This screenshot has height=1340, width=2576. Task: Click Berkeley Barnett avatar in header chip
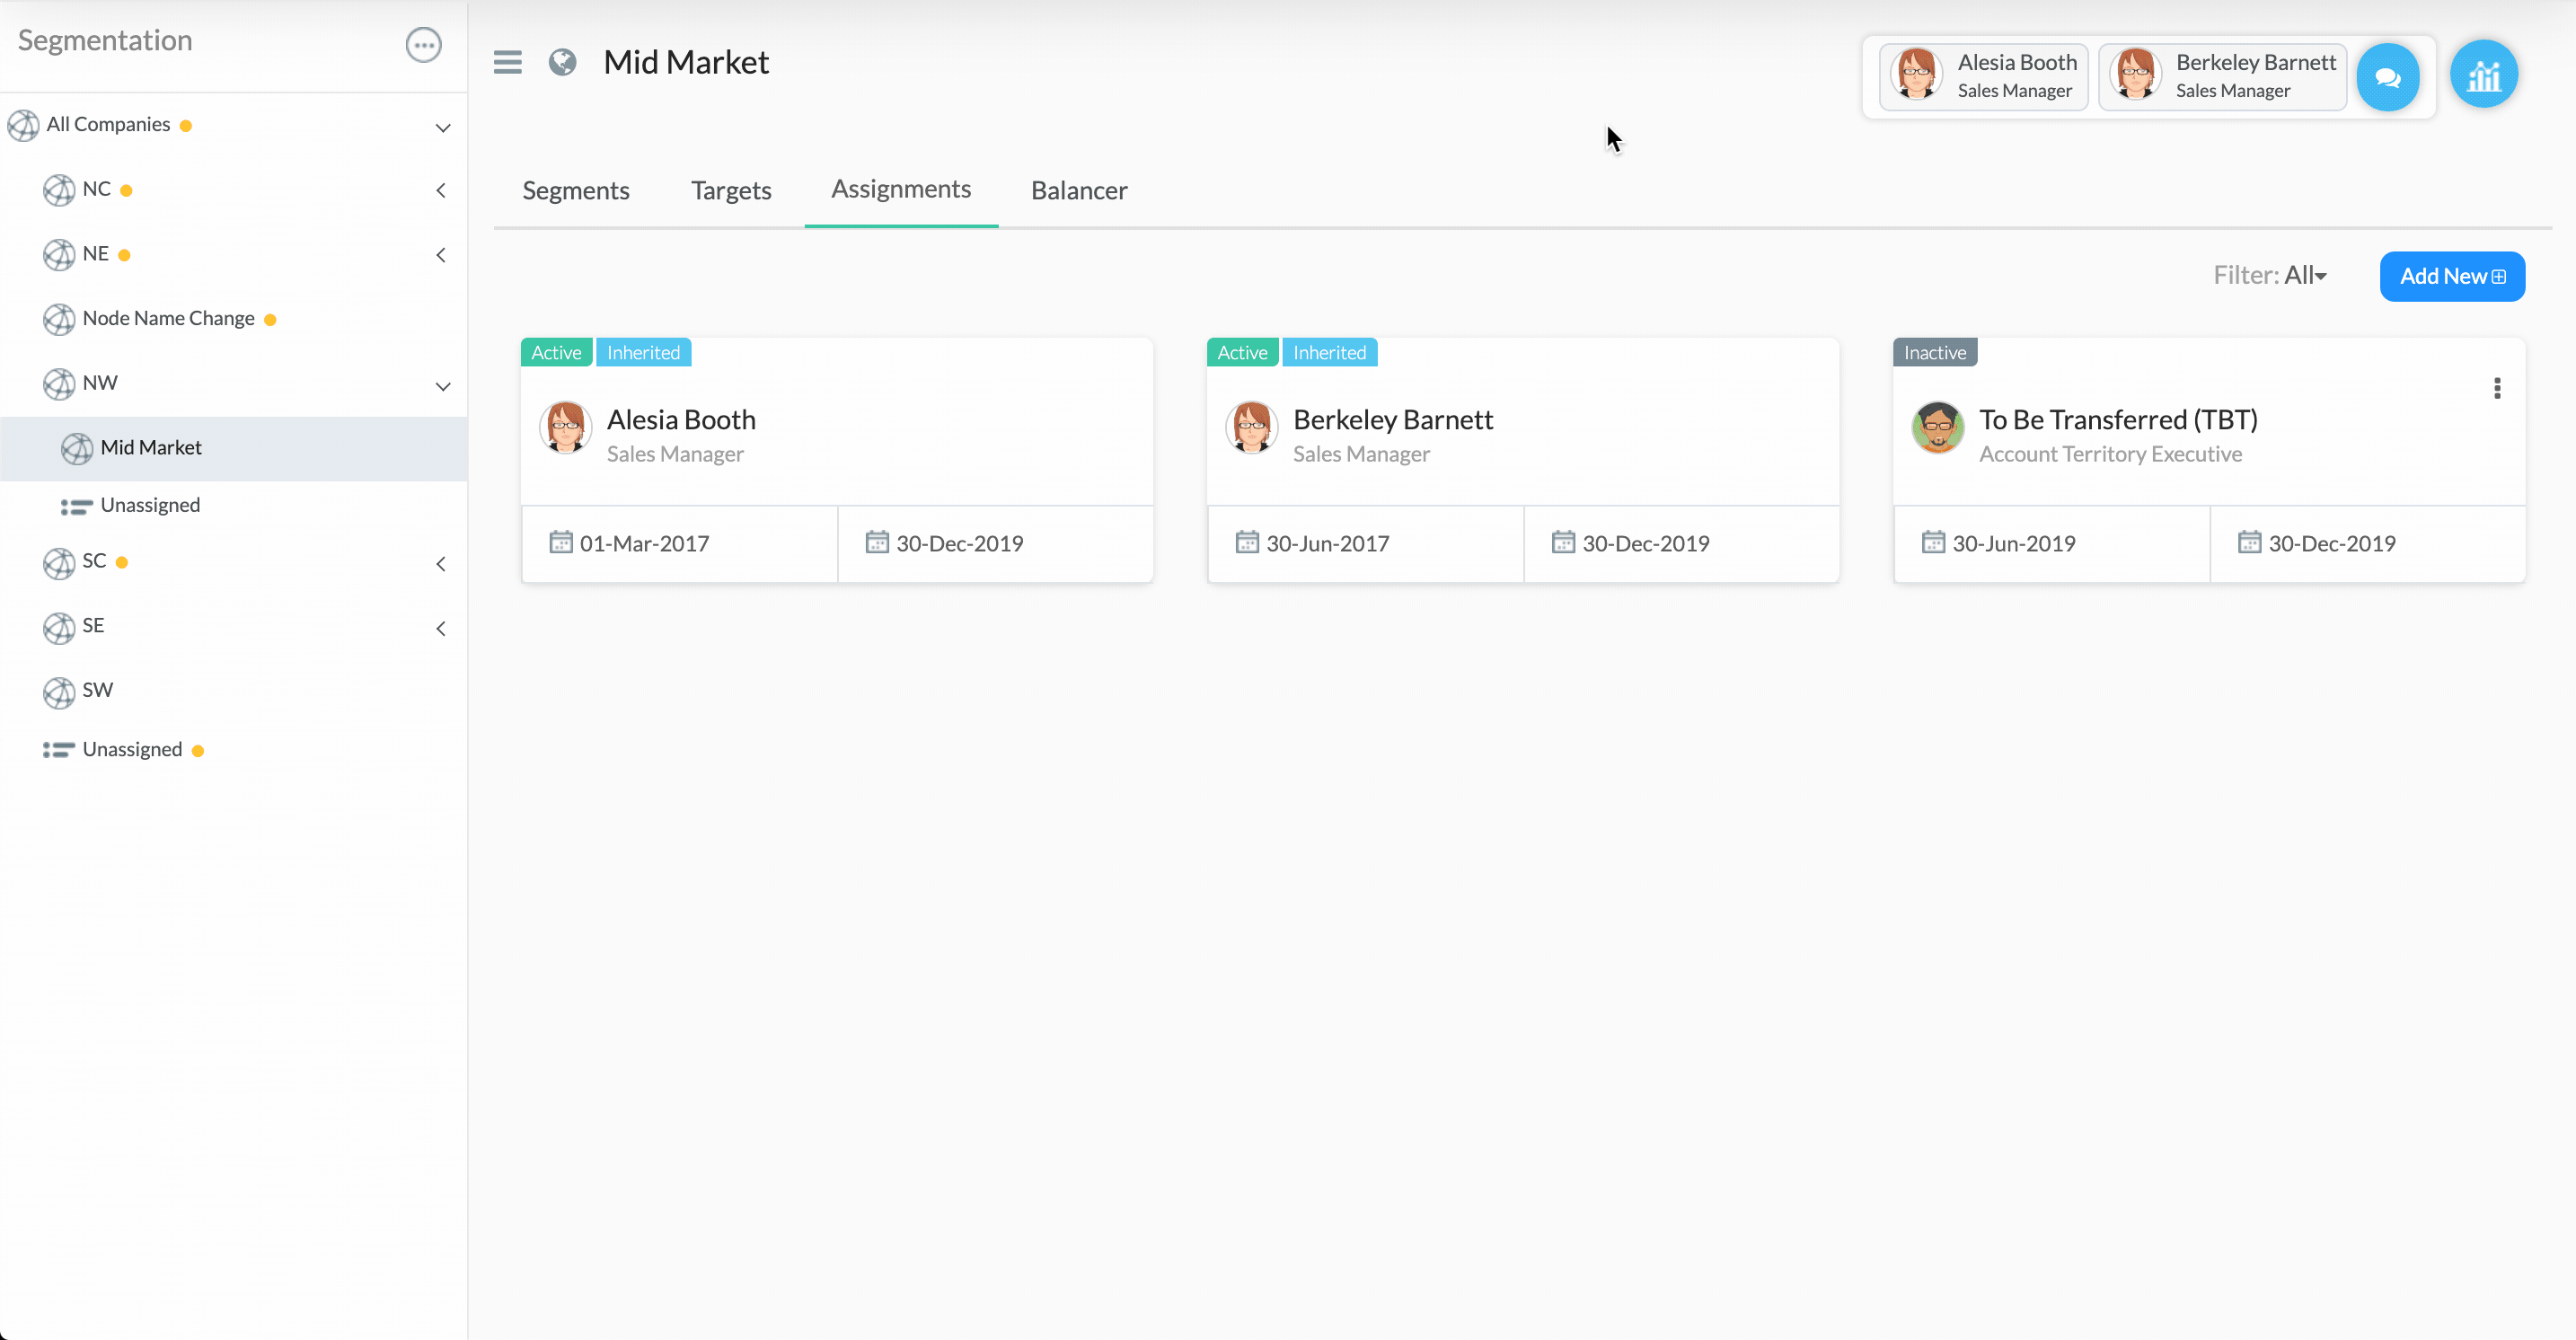(x=2135, y=75)
